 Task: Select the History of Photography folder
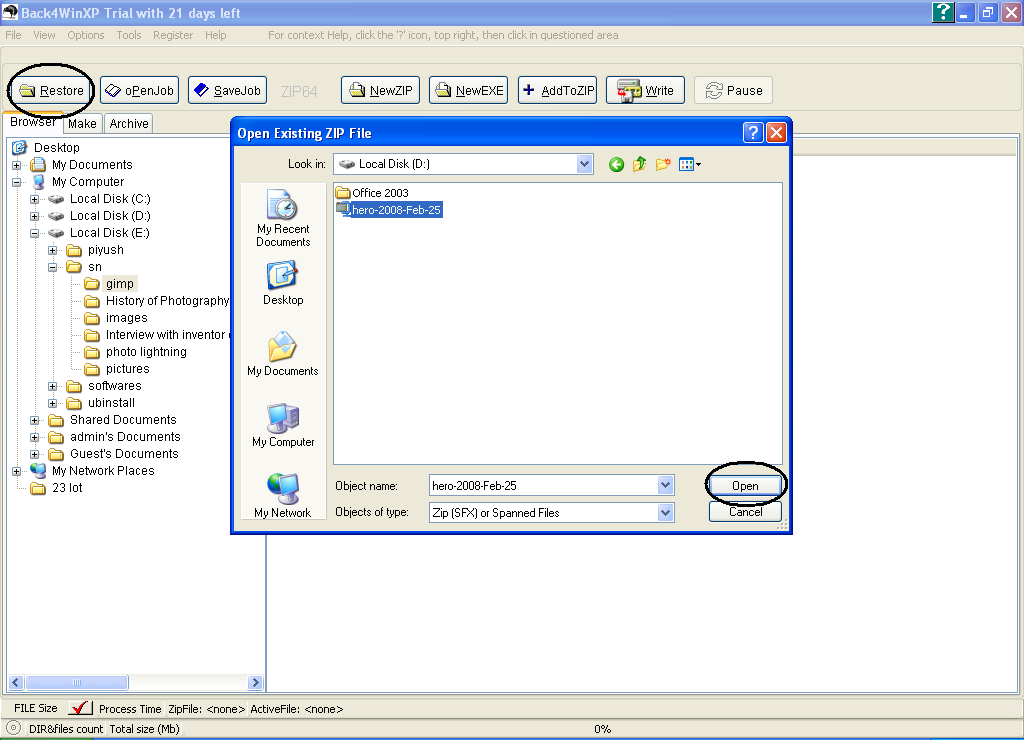click(x=167, y=300)
